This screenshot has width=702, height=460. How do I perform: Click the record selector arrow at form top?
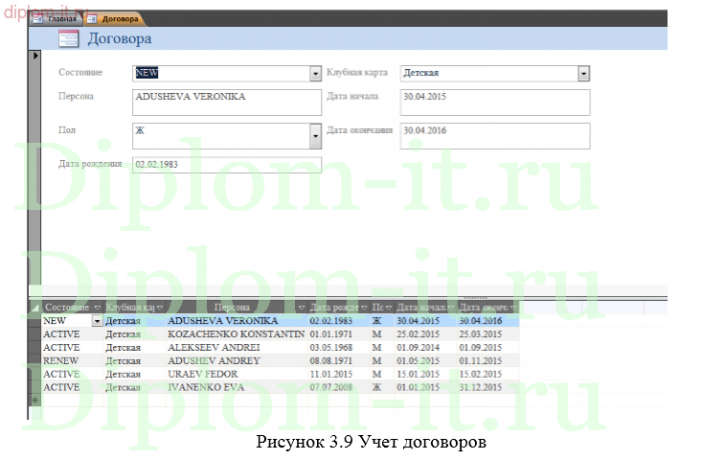tap(35, 56)
